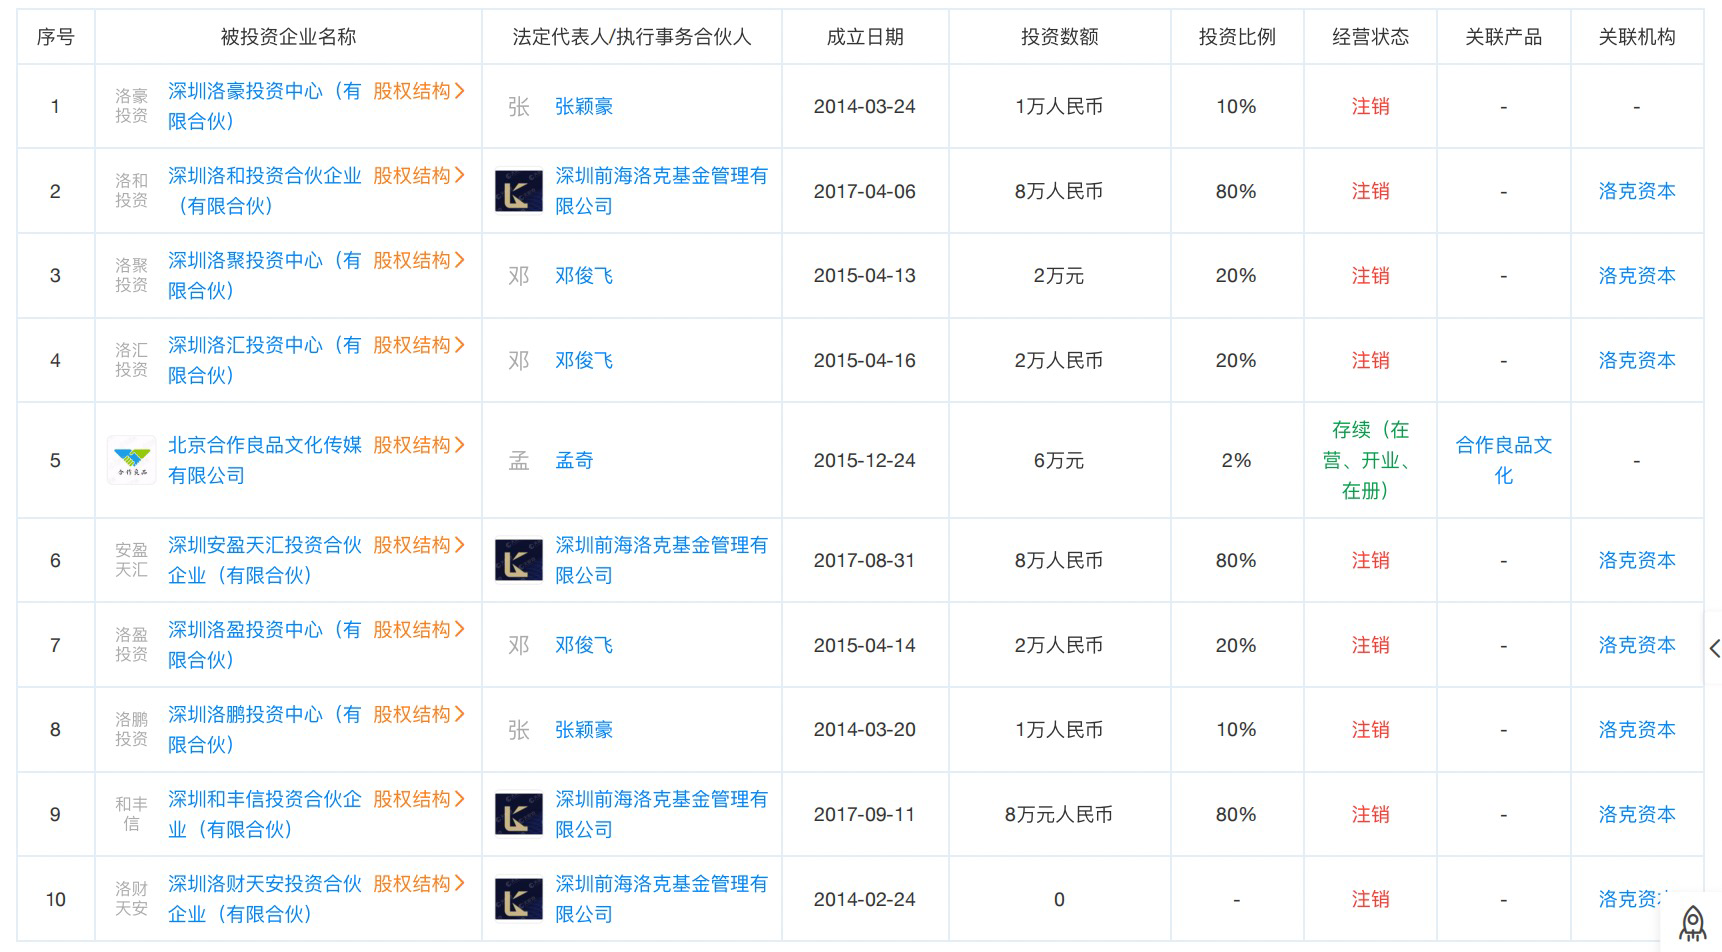Open company 深圳洛豪投资中心（有限合伙）
The image size is (1722, 952).
tap(265, 106)
